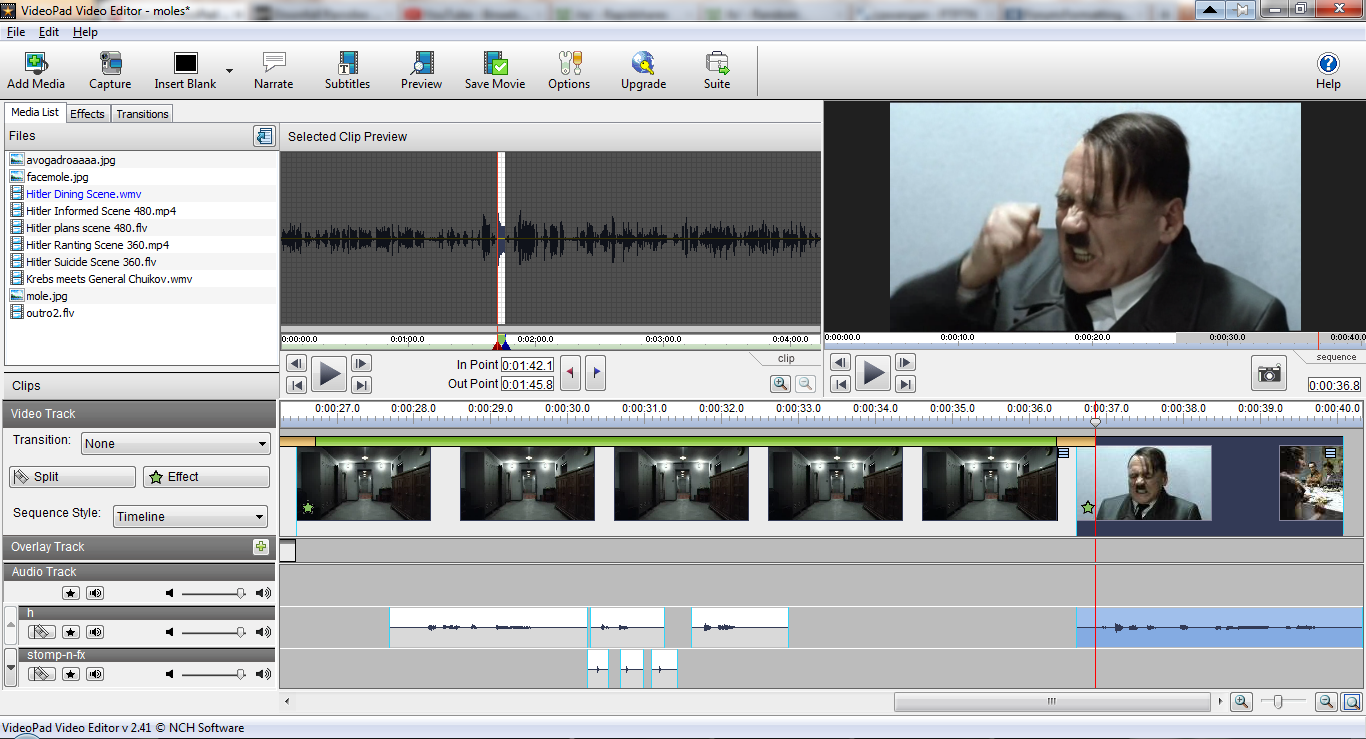Toggle the master Audio Track speaker button
This screenshot has height=739, width=1366.
pyautogui.click(x=95, y=593)
